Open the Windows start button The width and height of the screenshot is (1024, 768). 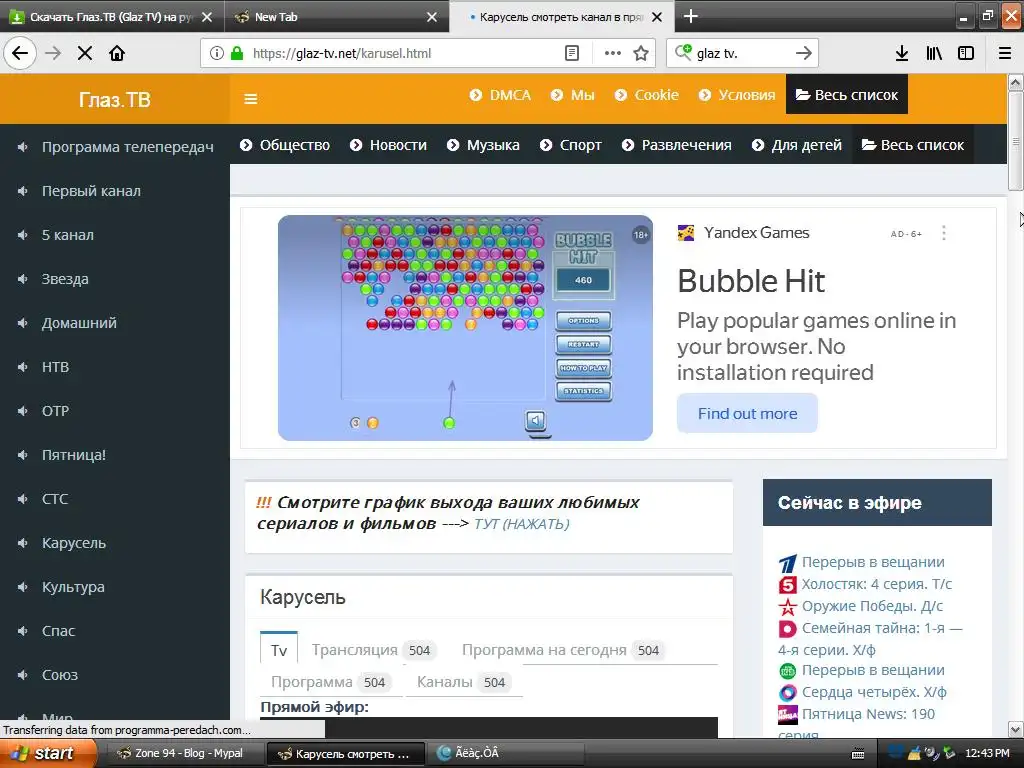[x=49, y=754]
